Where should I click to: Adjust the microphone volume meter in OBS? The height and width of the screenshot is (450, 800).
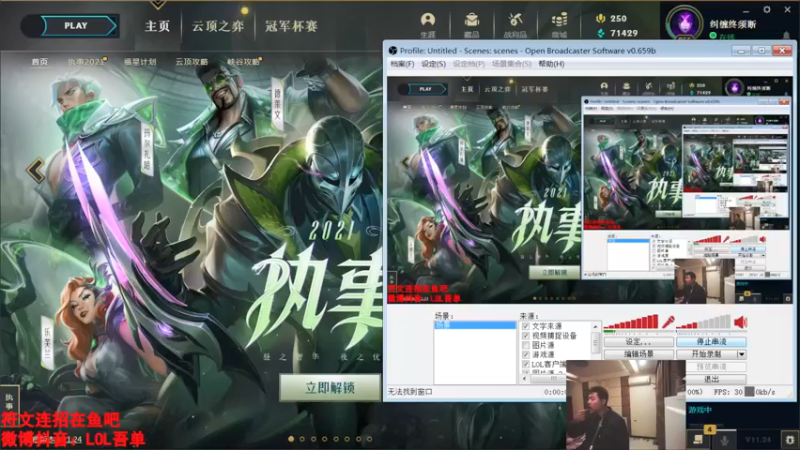[x=631, y=322]
